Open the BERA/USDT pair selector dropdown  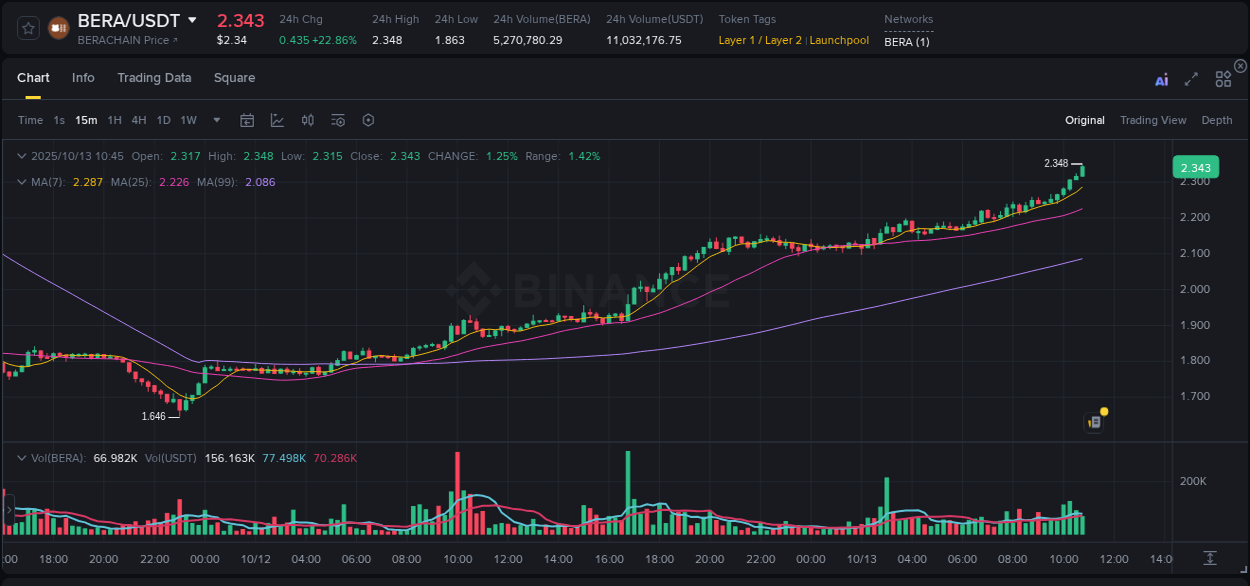tap(192, 20)
